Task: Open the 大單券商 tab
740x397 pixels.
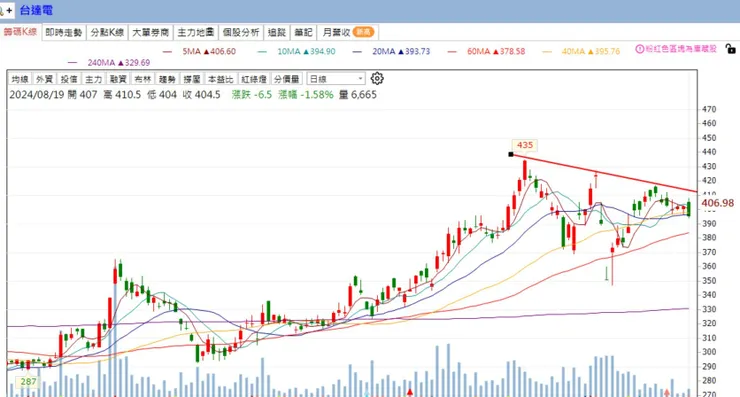Action: [151, 33]
